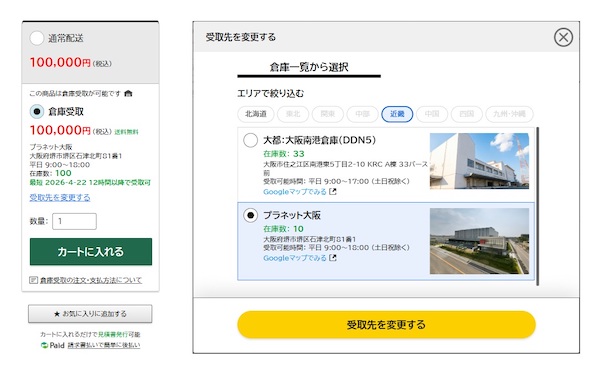Viewport: 600px width, 377px height.
Task: Filter by 関東 area
Action: coord(328,114)
